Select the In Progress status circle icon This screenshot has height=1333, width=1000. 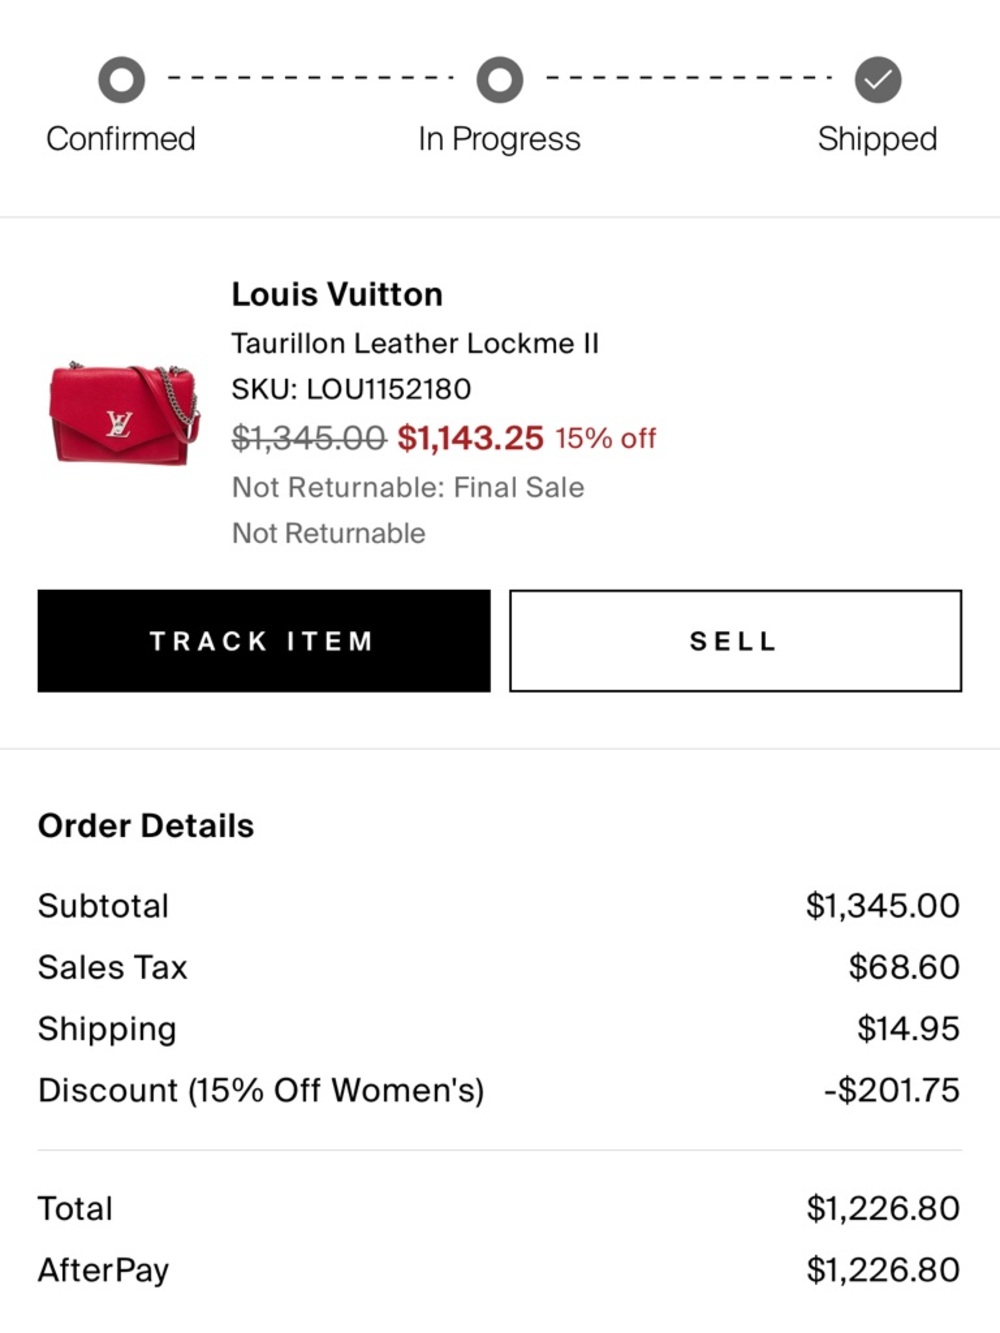[500, 80]
